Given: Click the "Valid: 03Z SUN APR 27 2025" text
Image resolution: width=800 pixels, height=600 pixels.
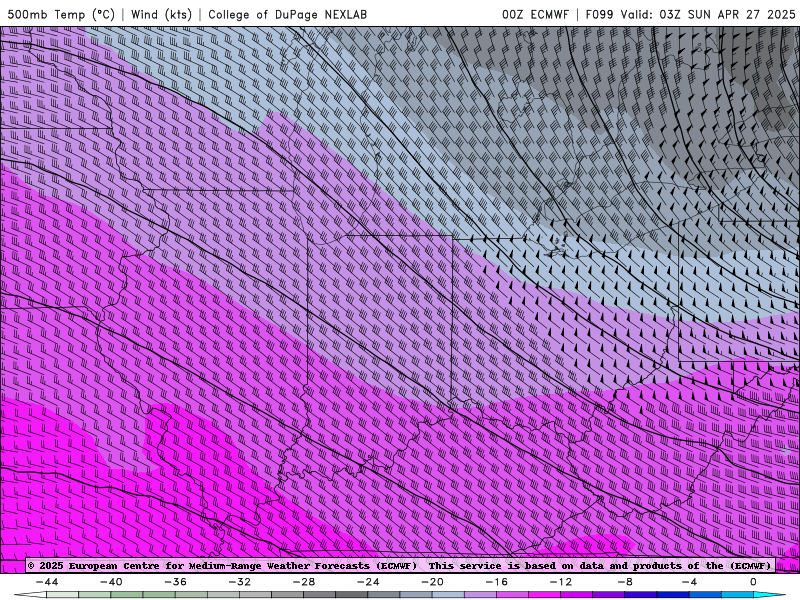Looking at the screenshot, I should 708,14.
